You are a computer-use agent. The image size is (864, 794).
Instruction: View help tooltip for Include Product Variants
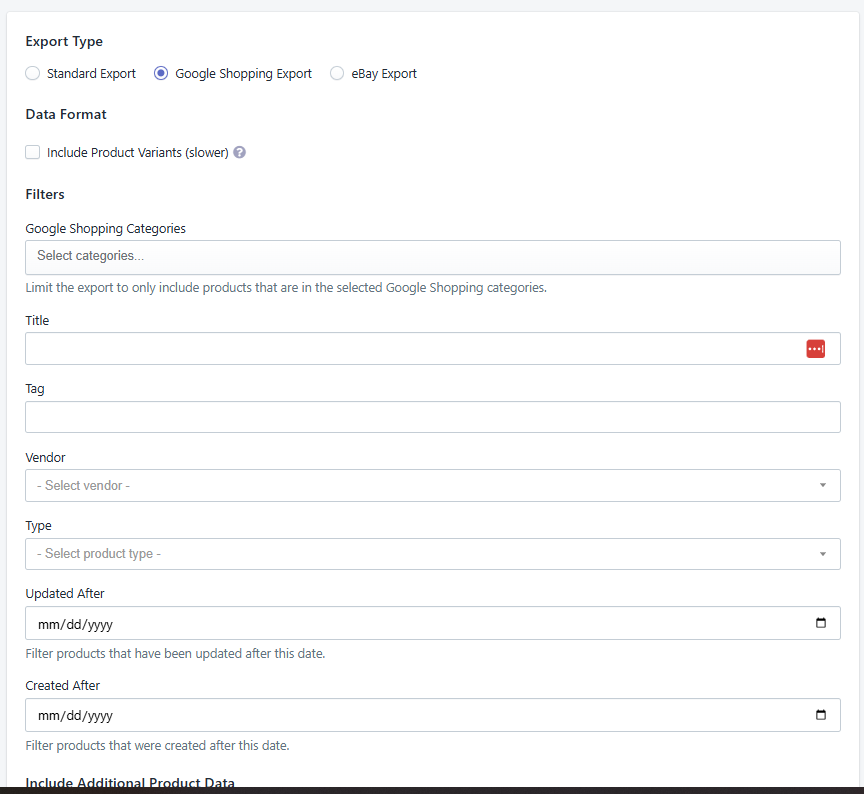pyautogui.click(x=238, y=152)
